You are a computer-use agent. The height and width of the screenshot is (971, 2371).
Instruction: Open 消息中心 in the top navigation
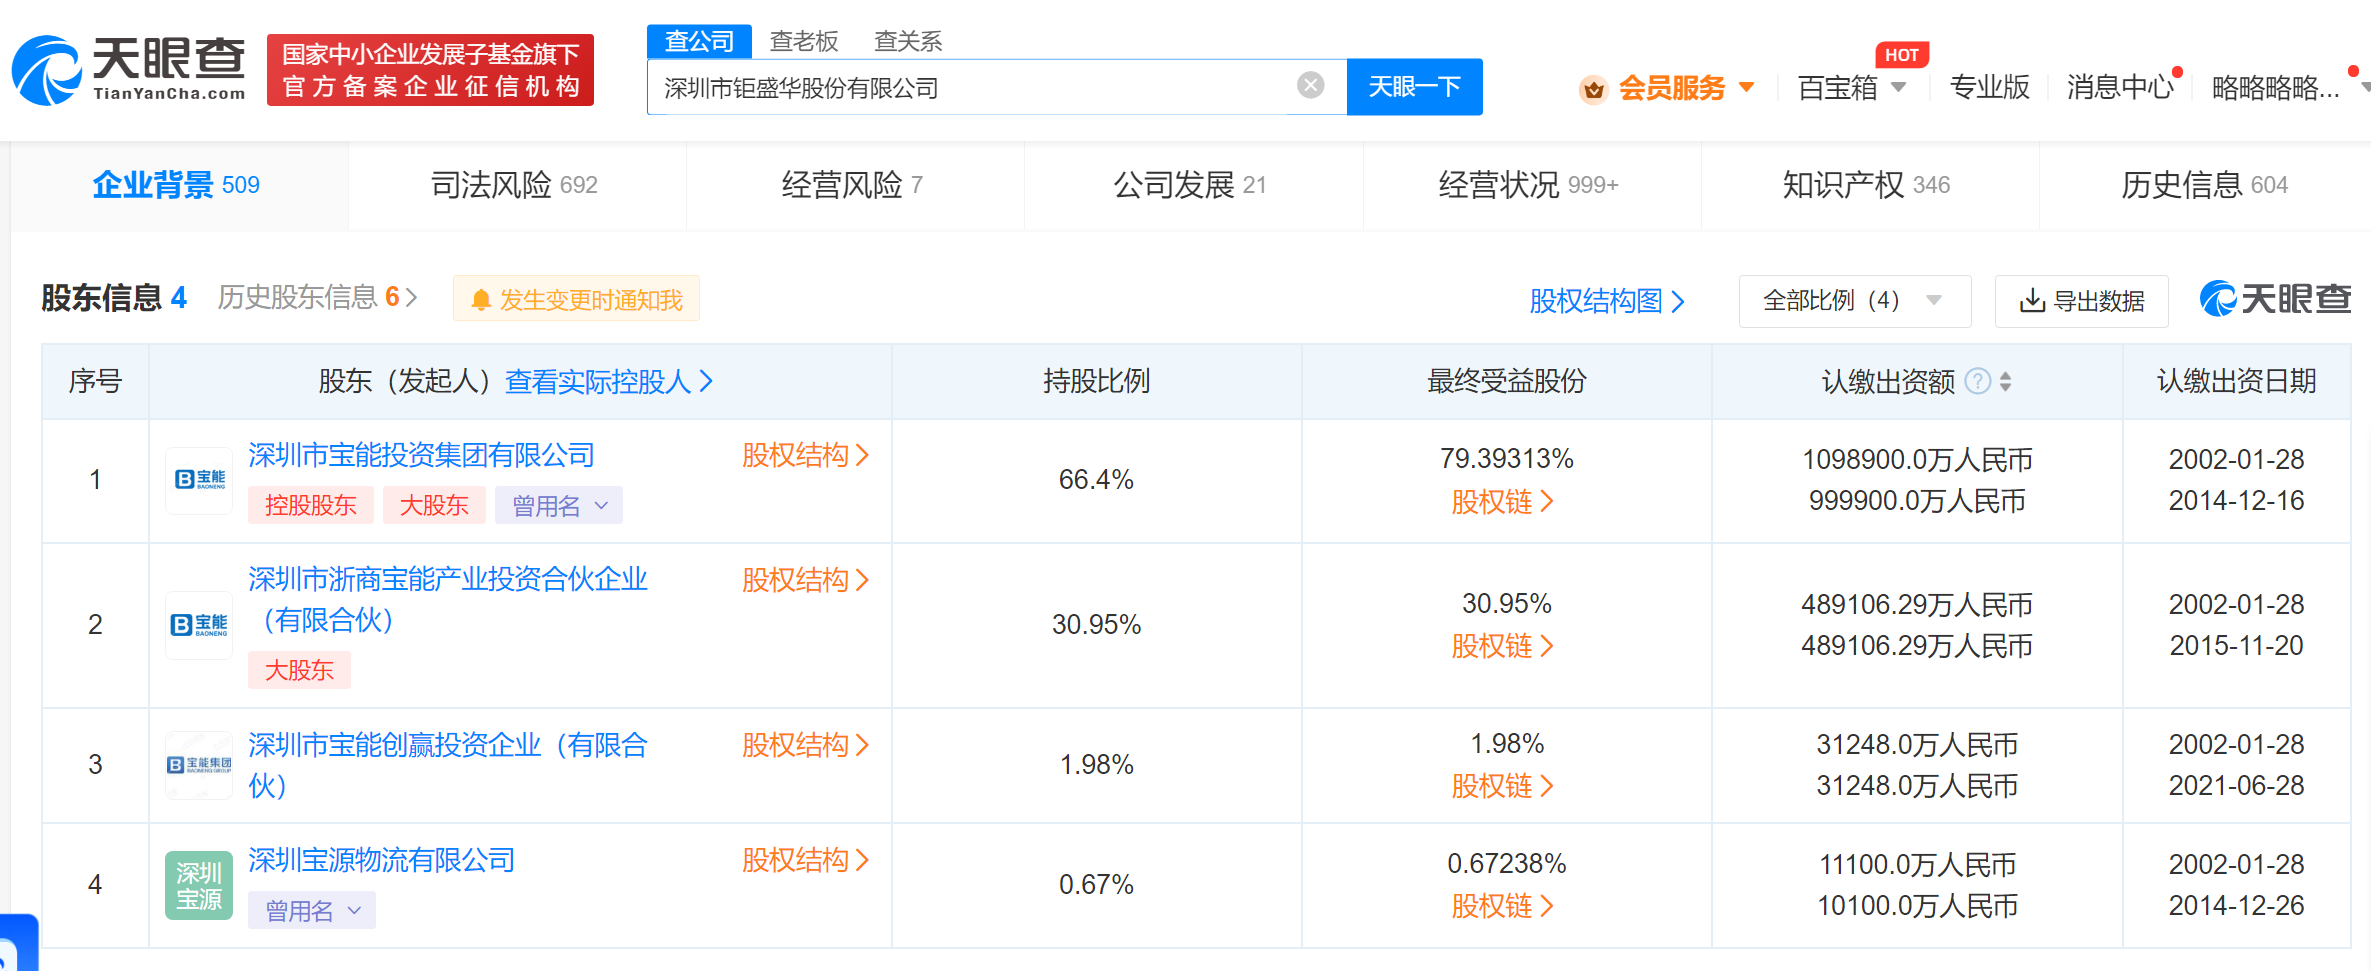click(2120, 87)
